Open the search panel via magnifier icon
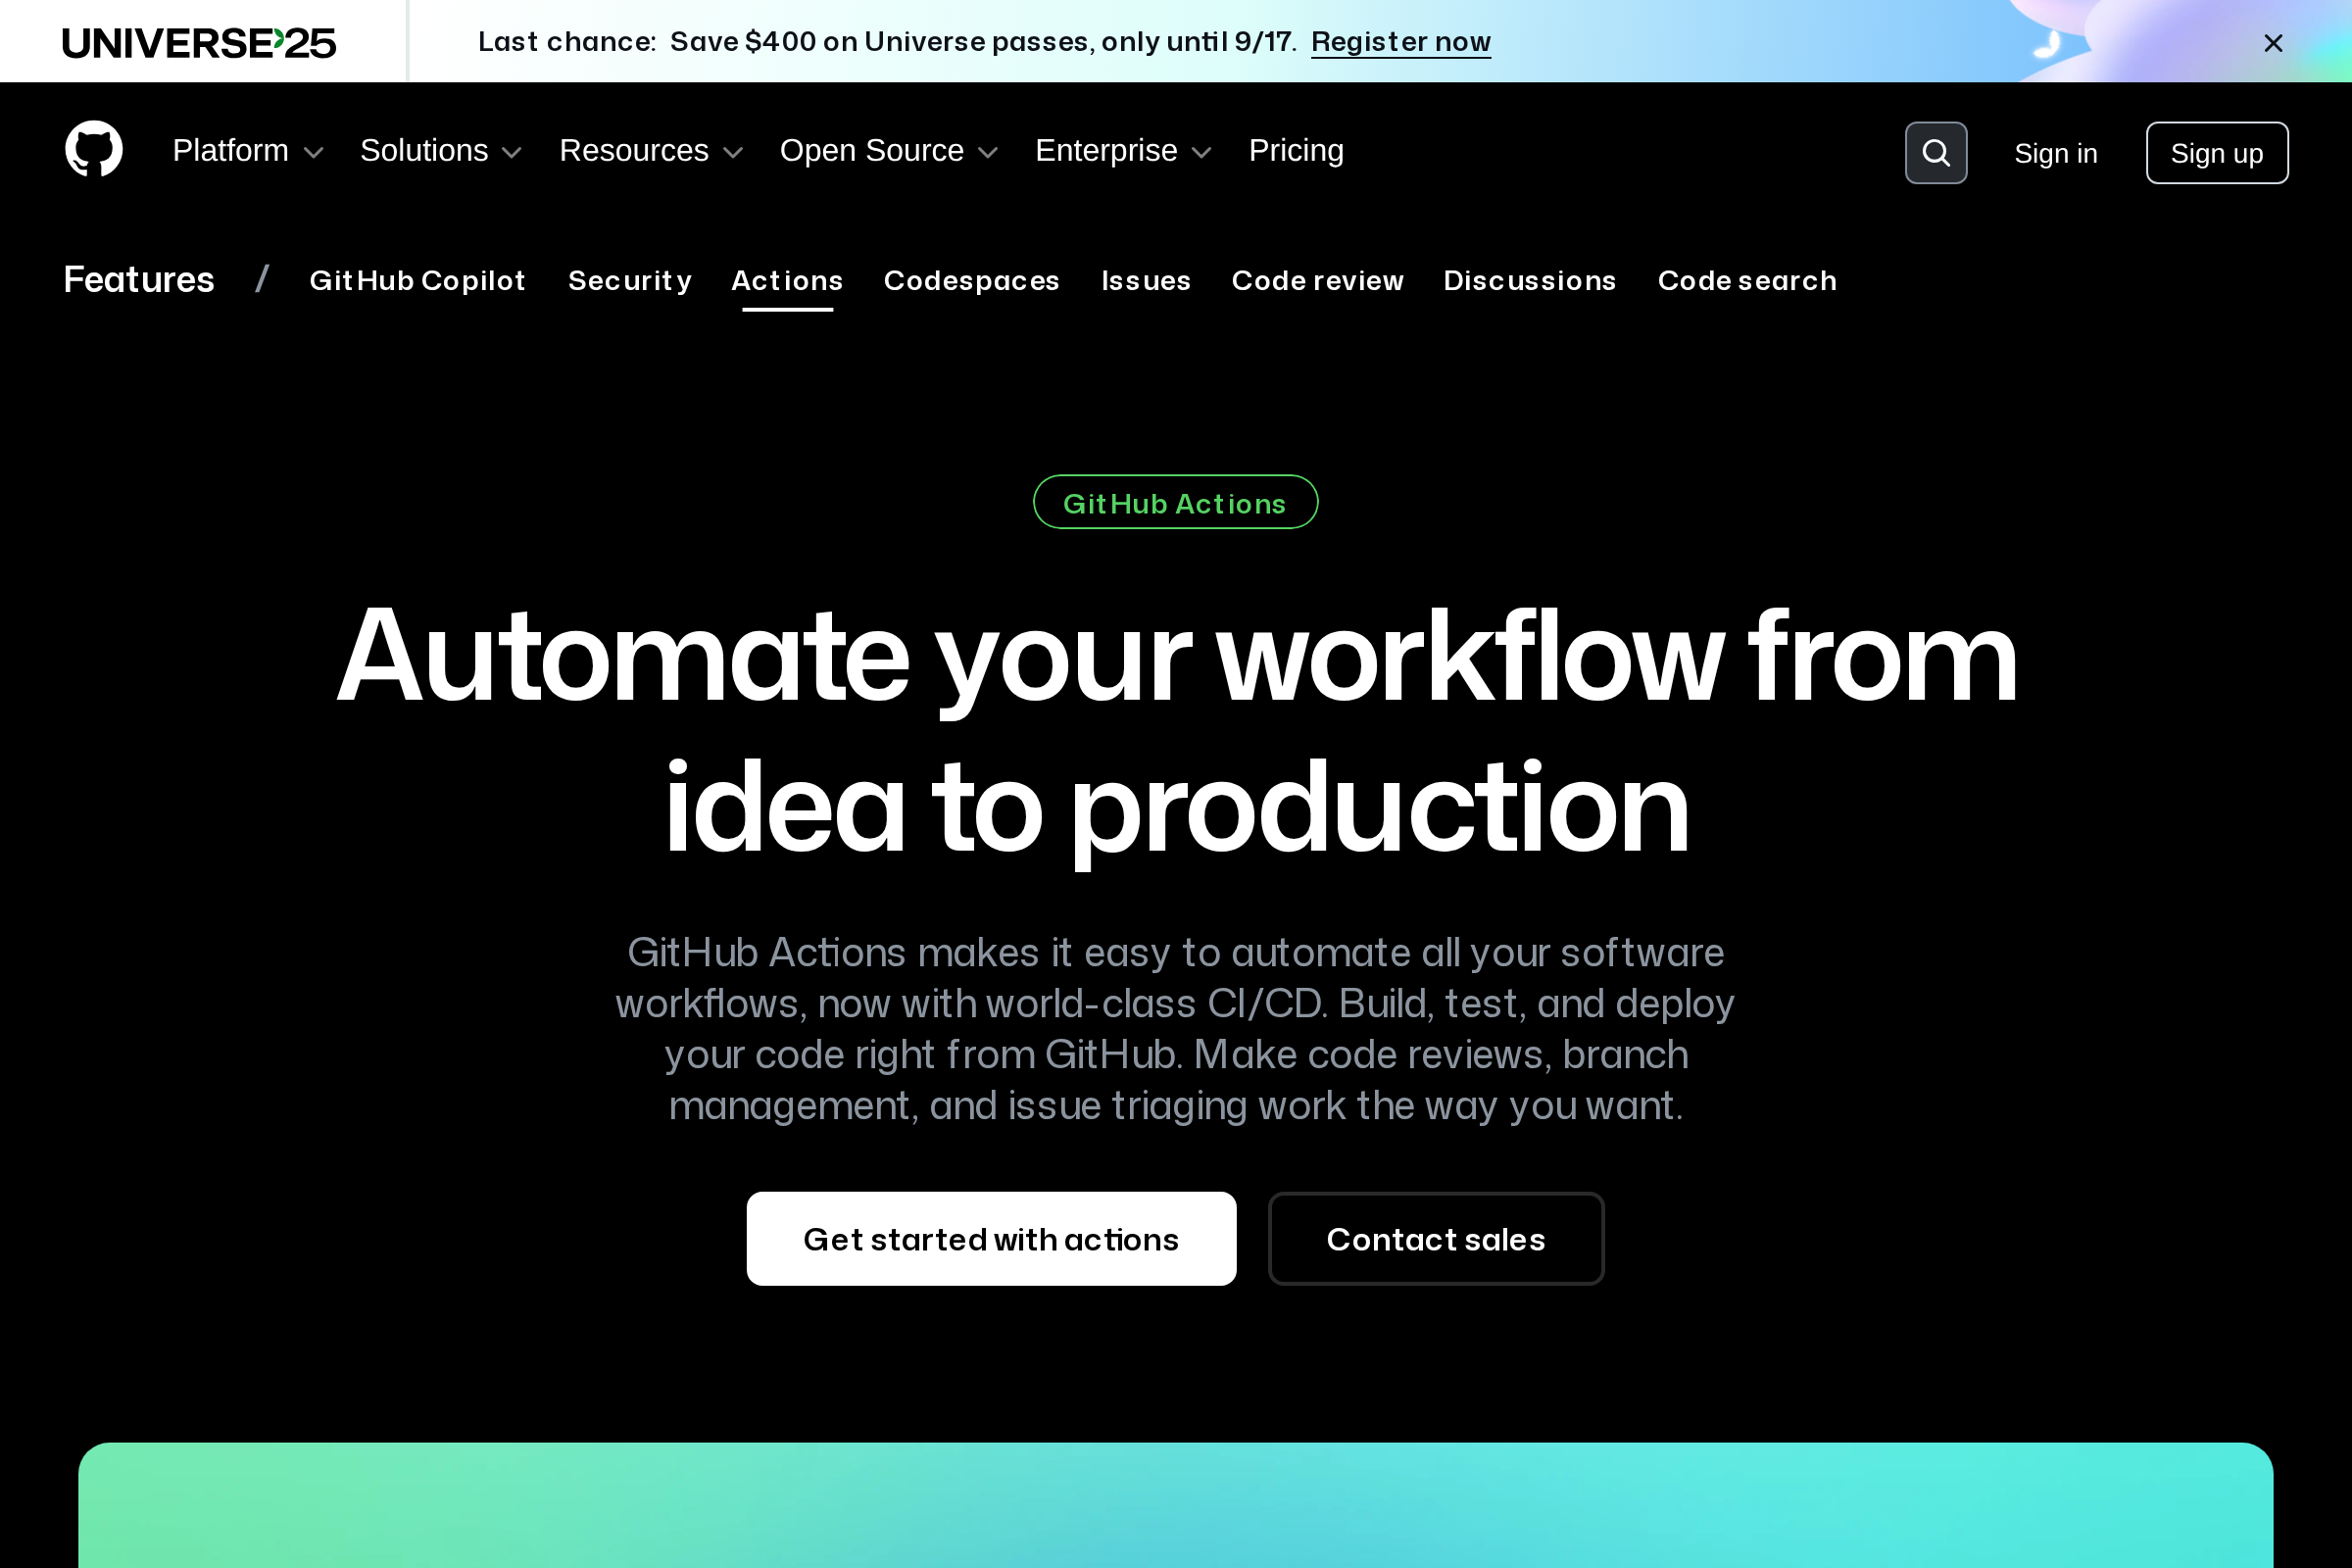 pyautogui.click(x=1936, y=152)
